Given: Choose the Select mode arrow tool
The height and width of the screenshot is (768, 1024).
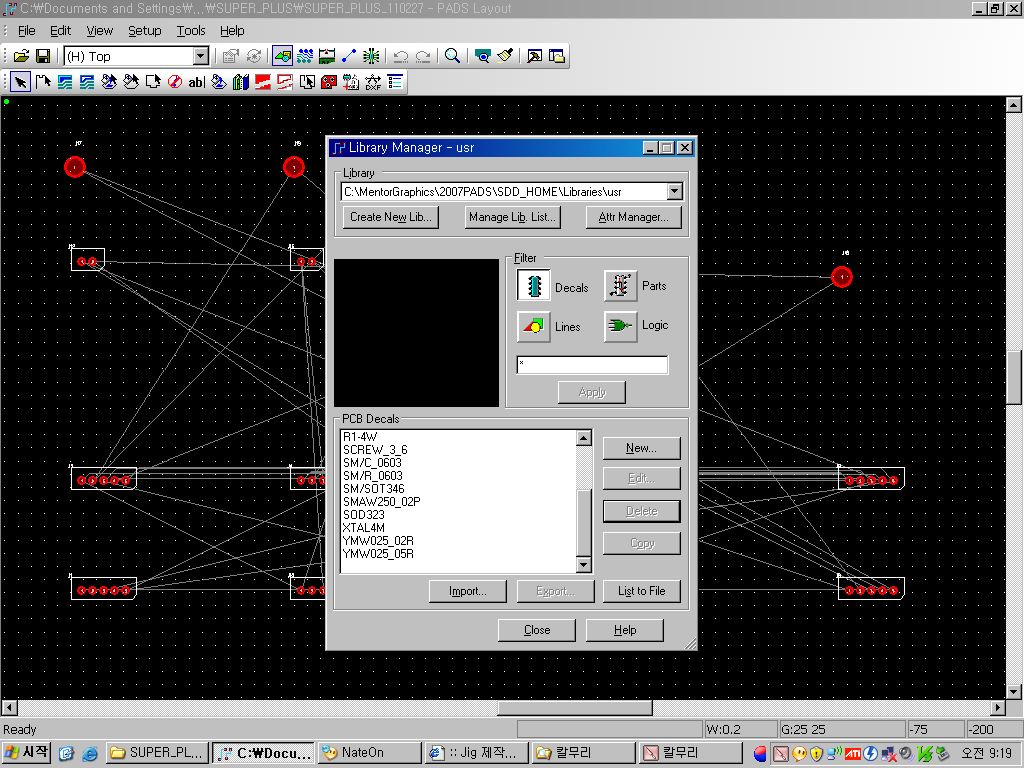Looking at the screenshot, I should (x=21, y=82).
